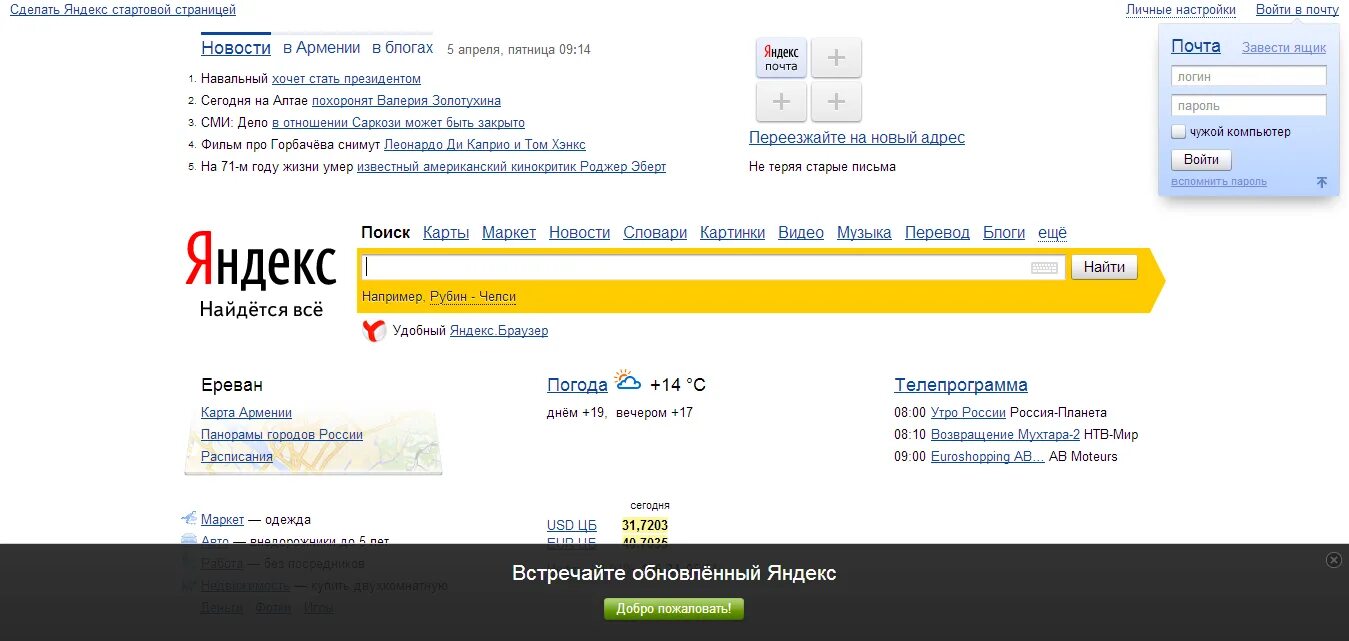Open Панорамы городов России link
The image size is (1349, 641).
(x=282, y=434)
